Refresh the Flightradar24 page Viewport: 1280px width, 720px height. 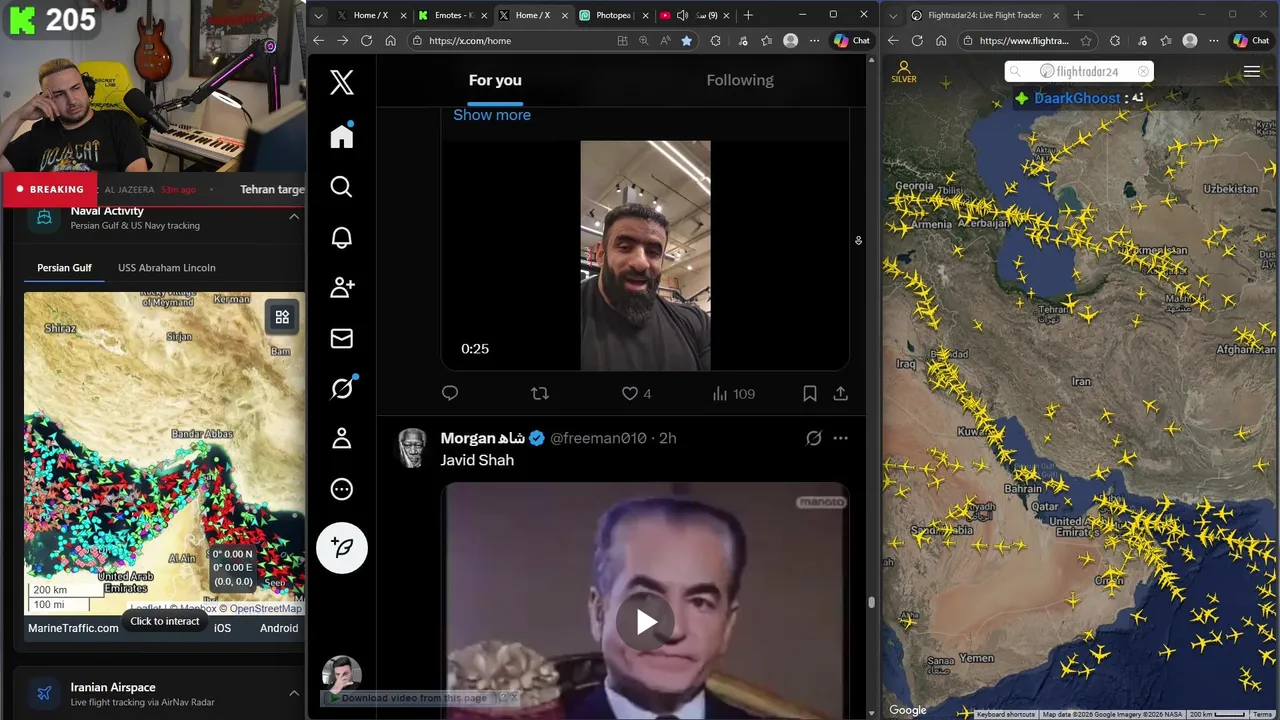tap(917, 40)
